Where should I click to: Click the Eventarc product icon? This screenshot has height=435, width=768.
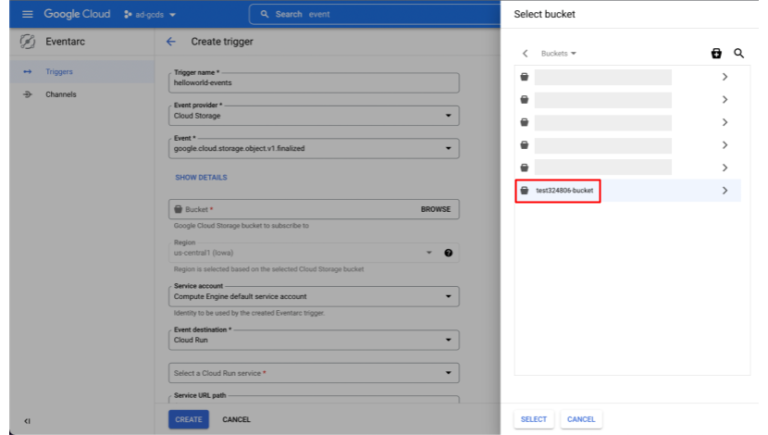click(x=28, y=42)
